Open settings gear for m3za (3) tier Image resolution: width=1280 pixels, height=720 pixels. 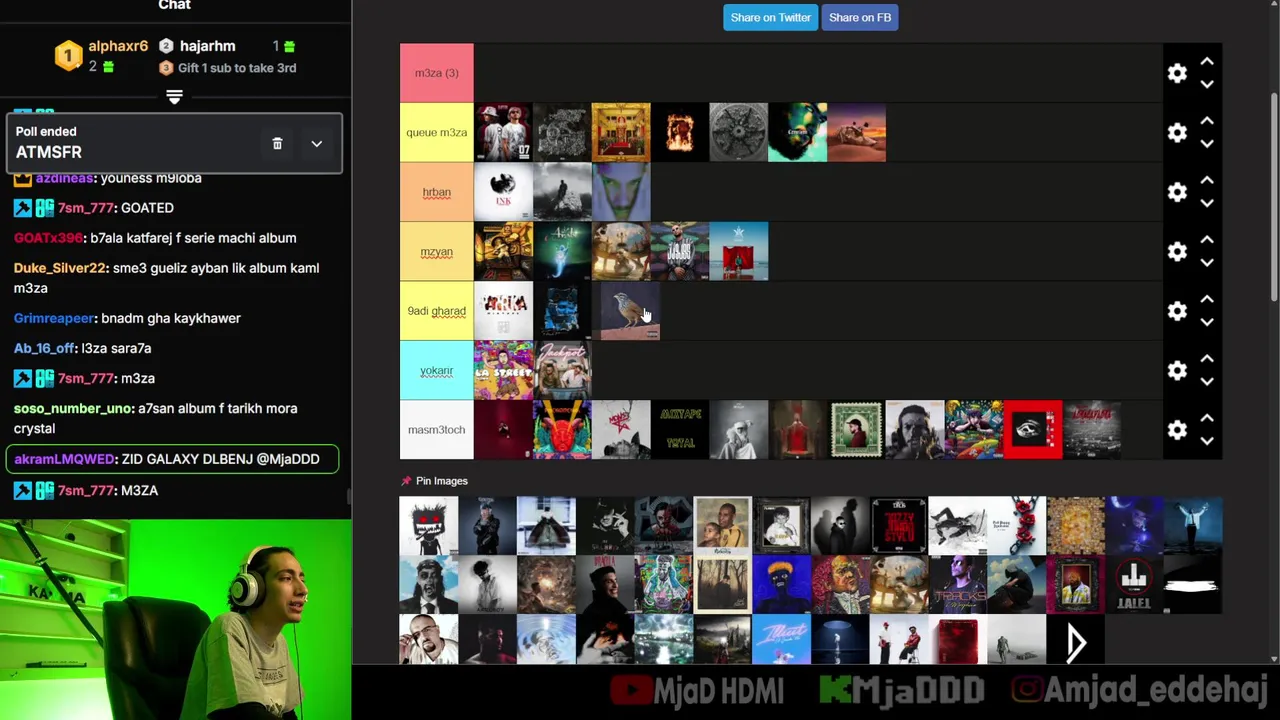pos(1177,73)
